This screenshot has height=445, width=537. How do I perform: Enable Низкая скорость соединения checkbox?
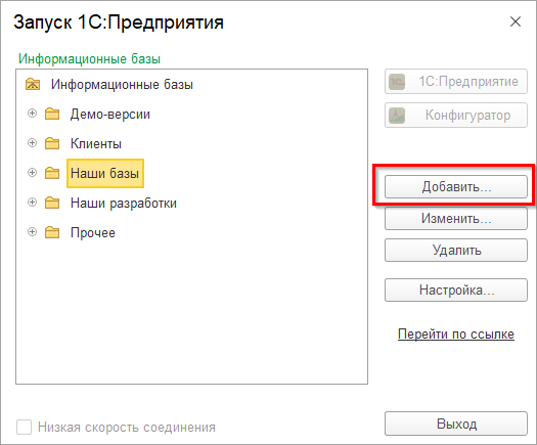(24, 427)
